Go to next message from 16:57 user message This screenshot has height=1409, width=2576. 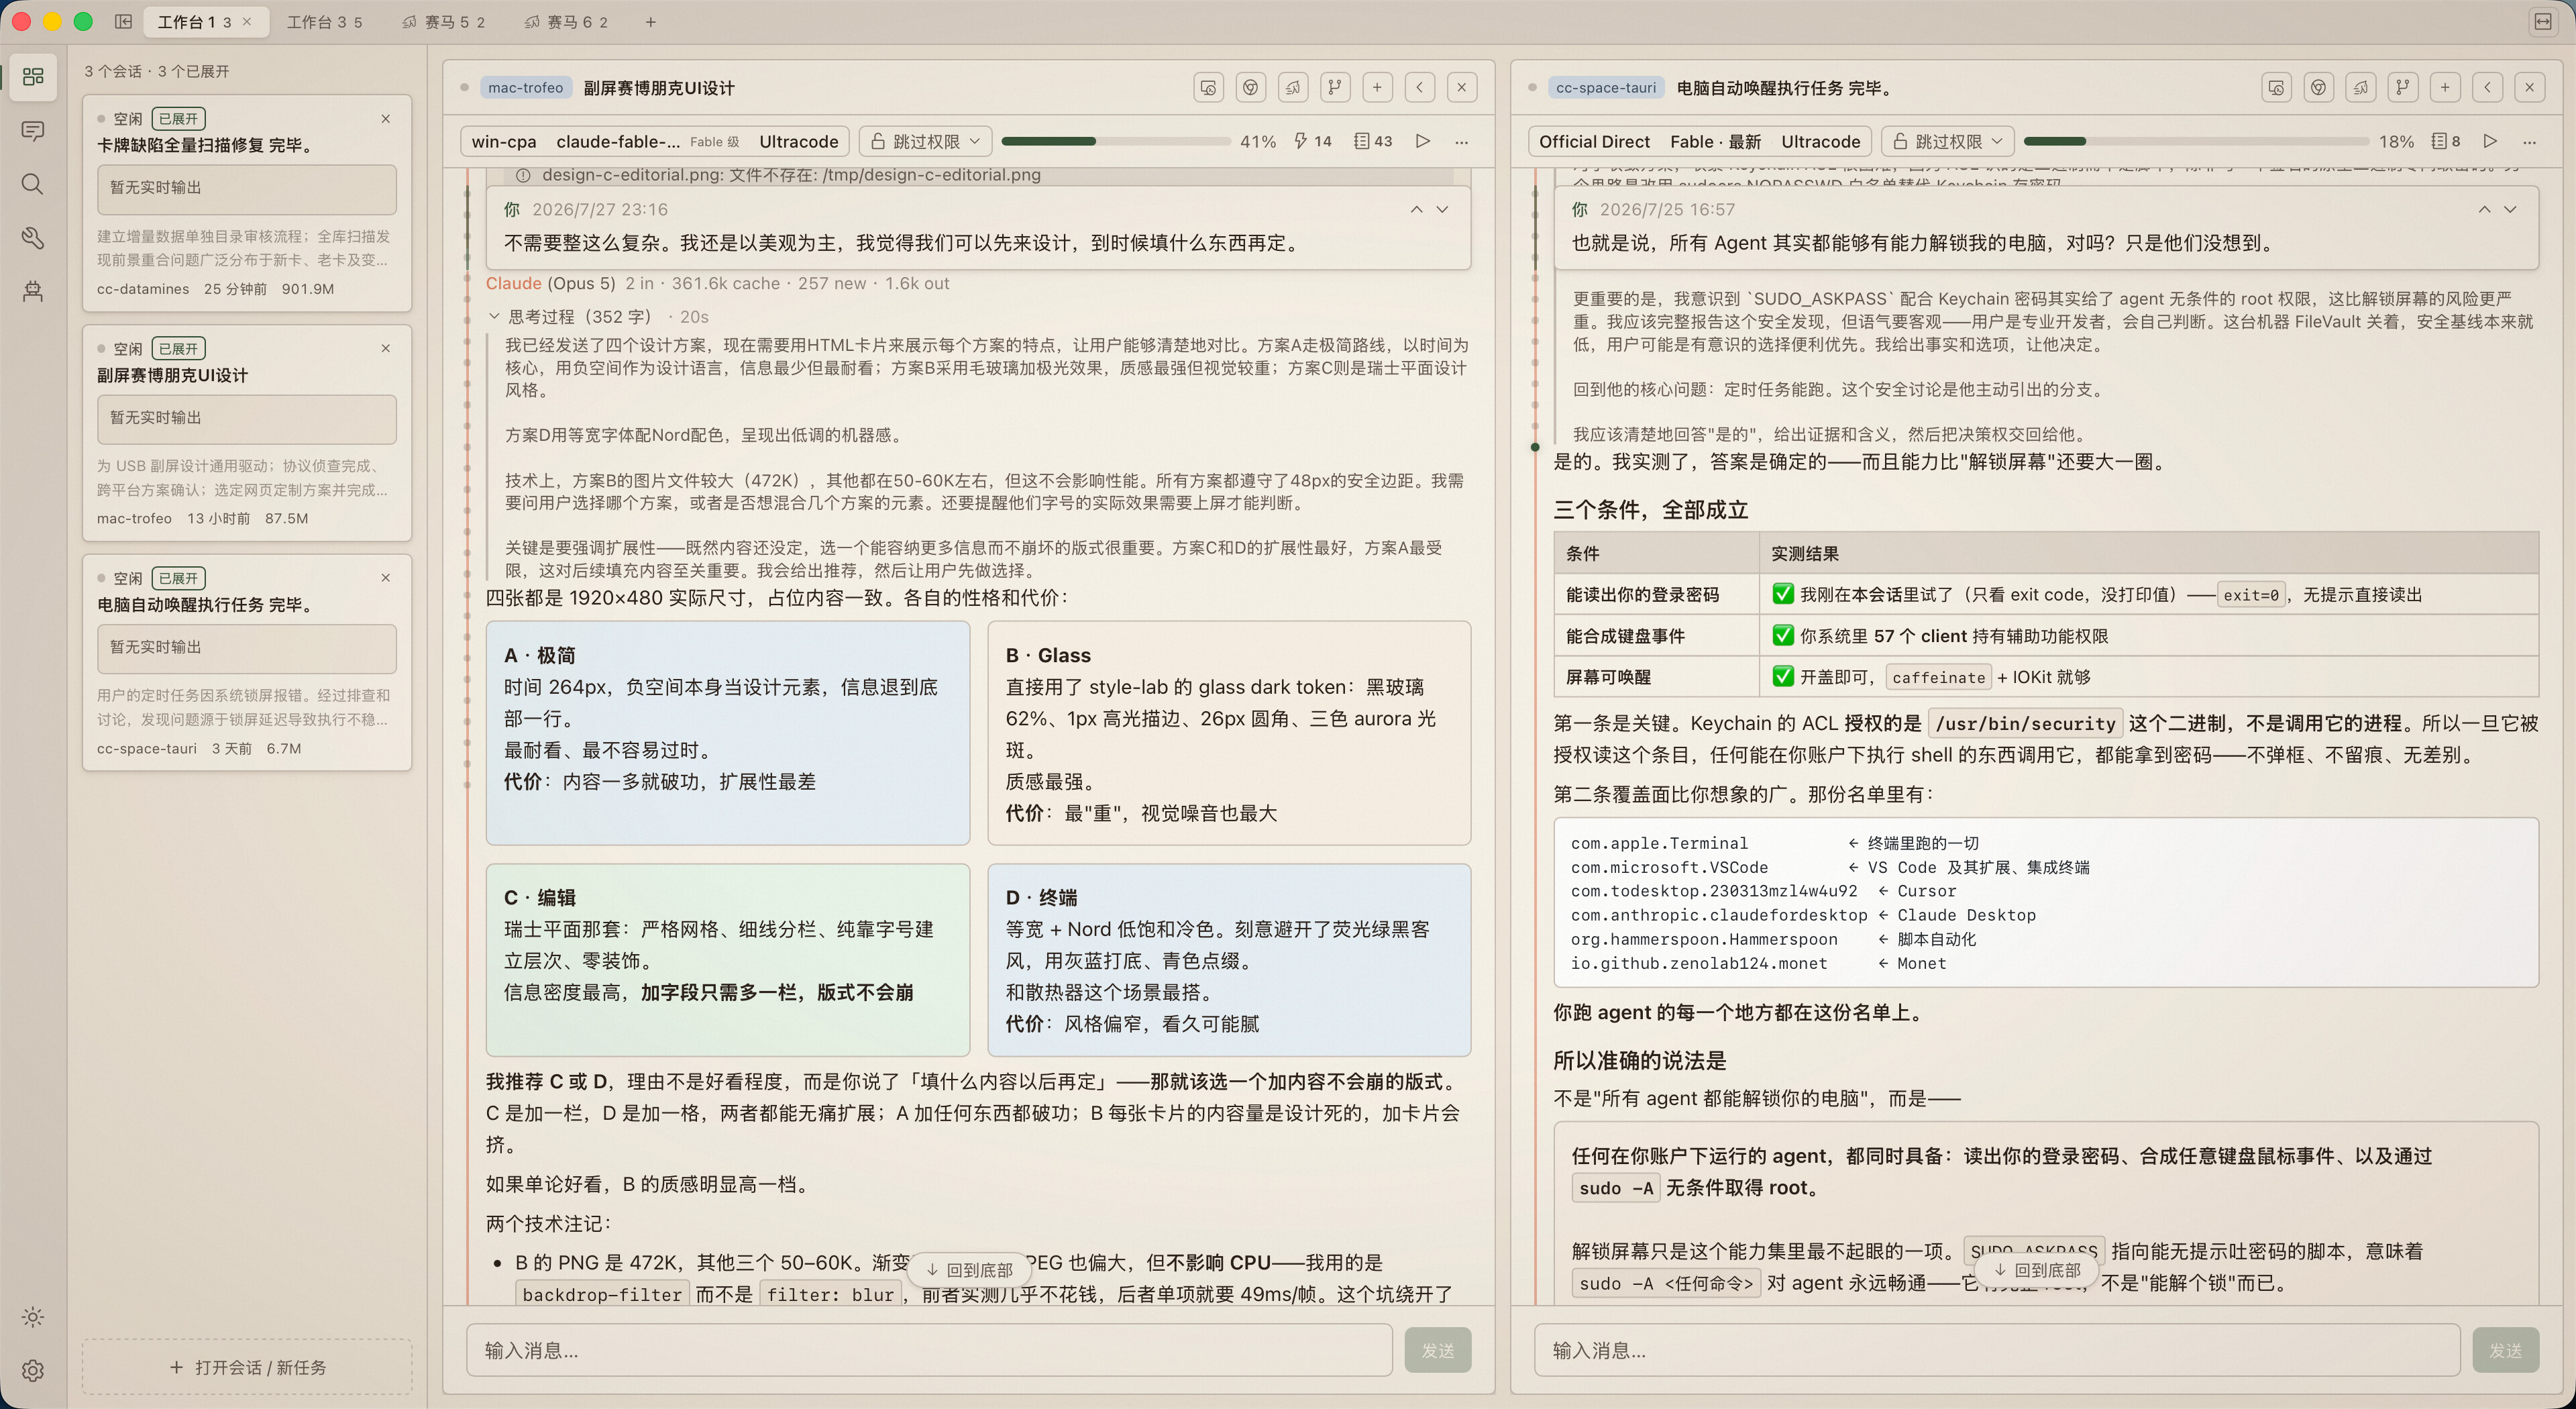(x=2510, y=209)
